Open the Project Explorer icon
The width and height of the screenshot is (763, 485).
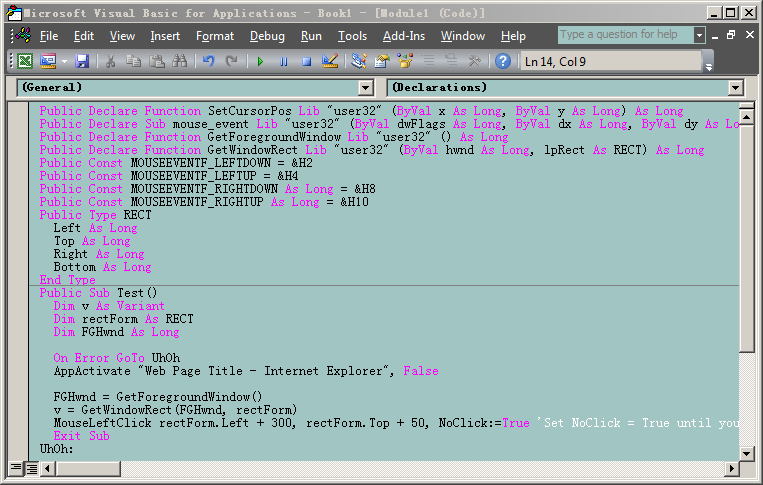tap(359, 61)
